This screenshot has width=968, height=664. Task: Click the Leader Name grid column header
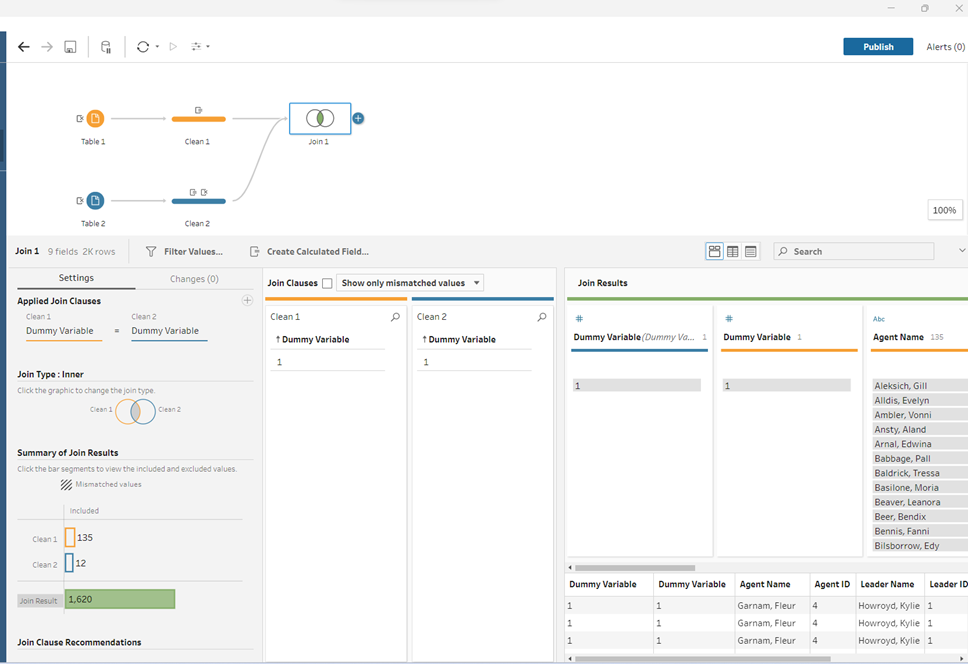(889, 584)
